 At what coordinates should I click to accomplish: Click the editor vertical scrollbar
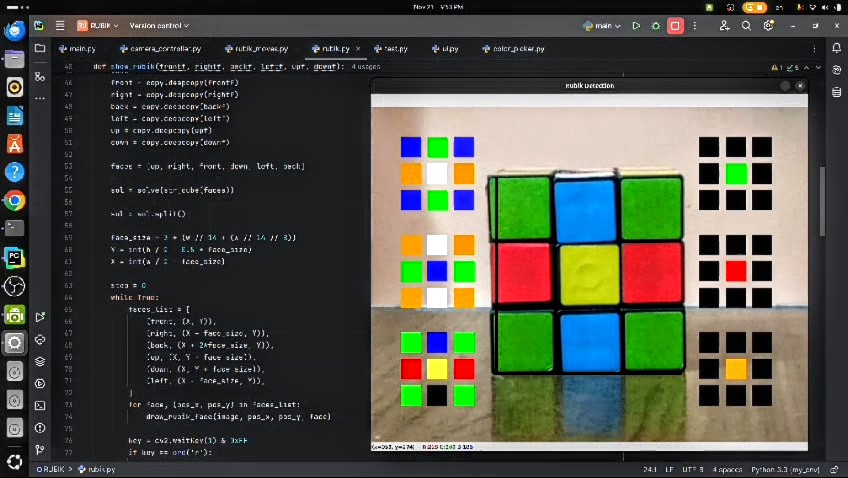click(822, 200)
